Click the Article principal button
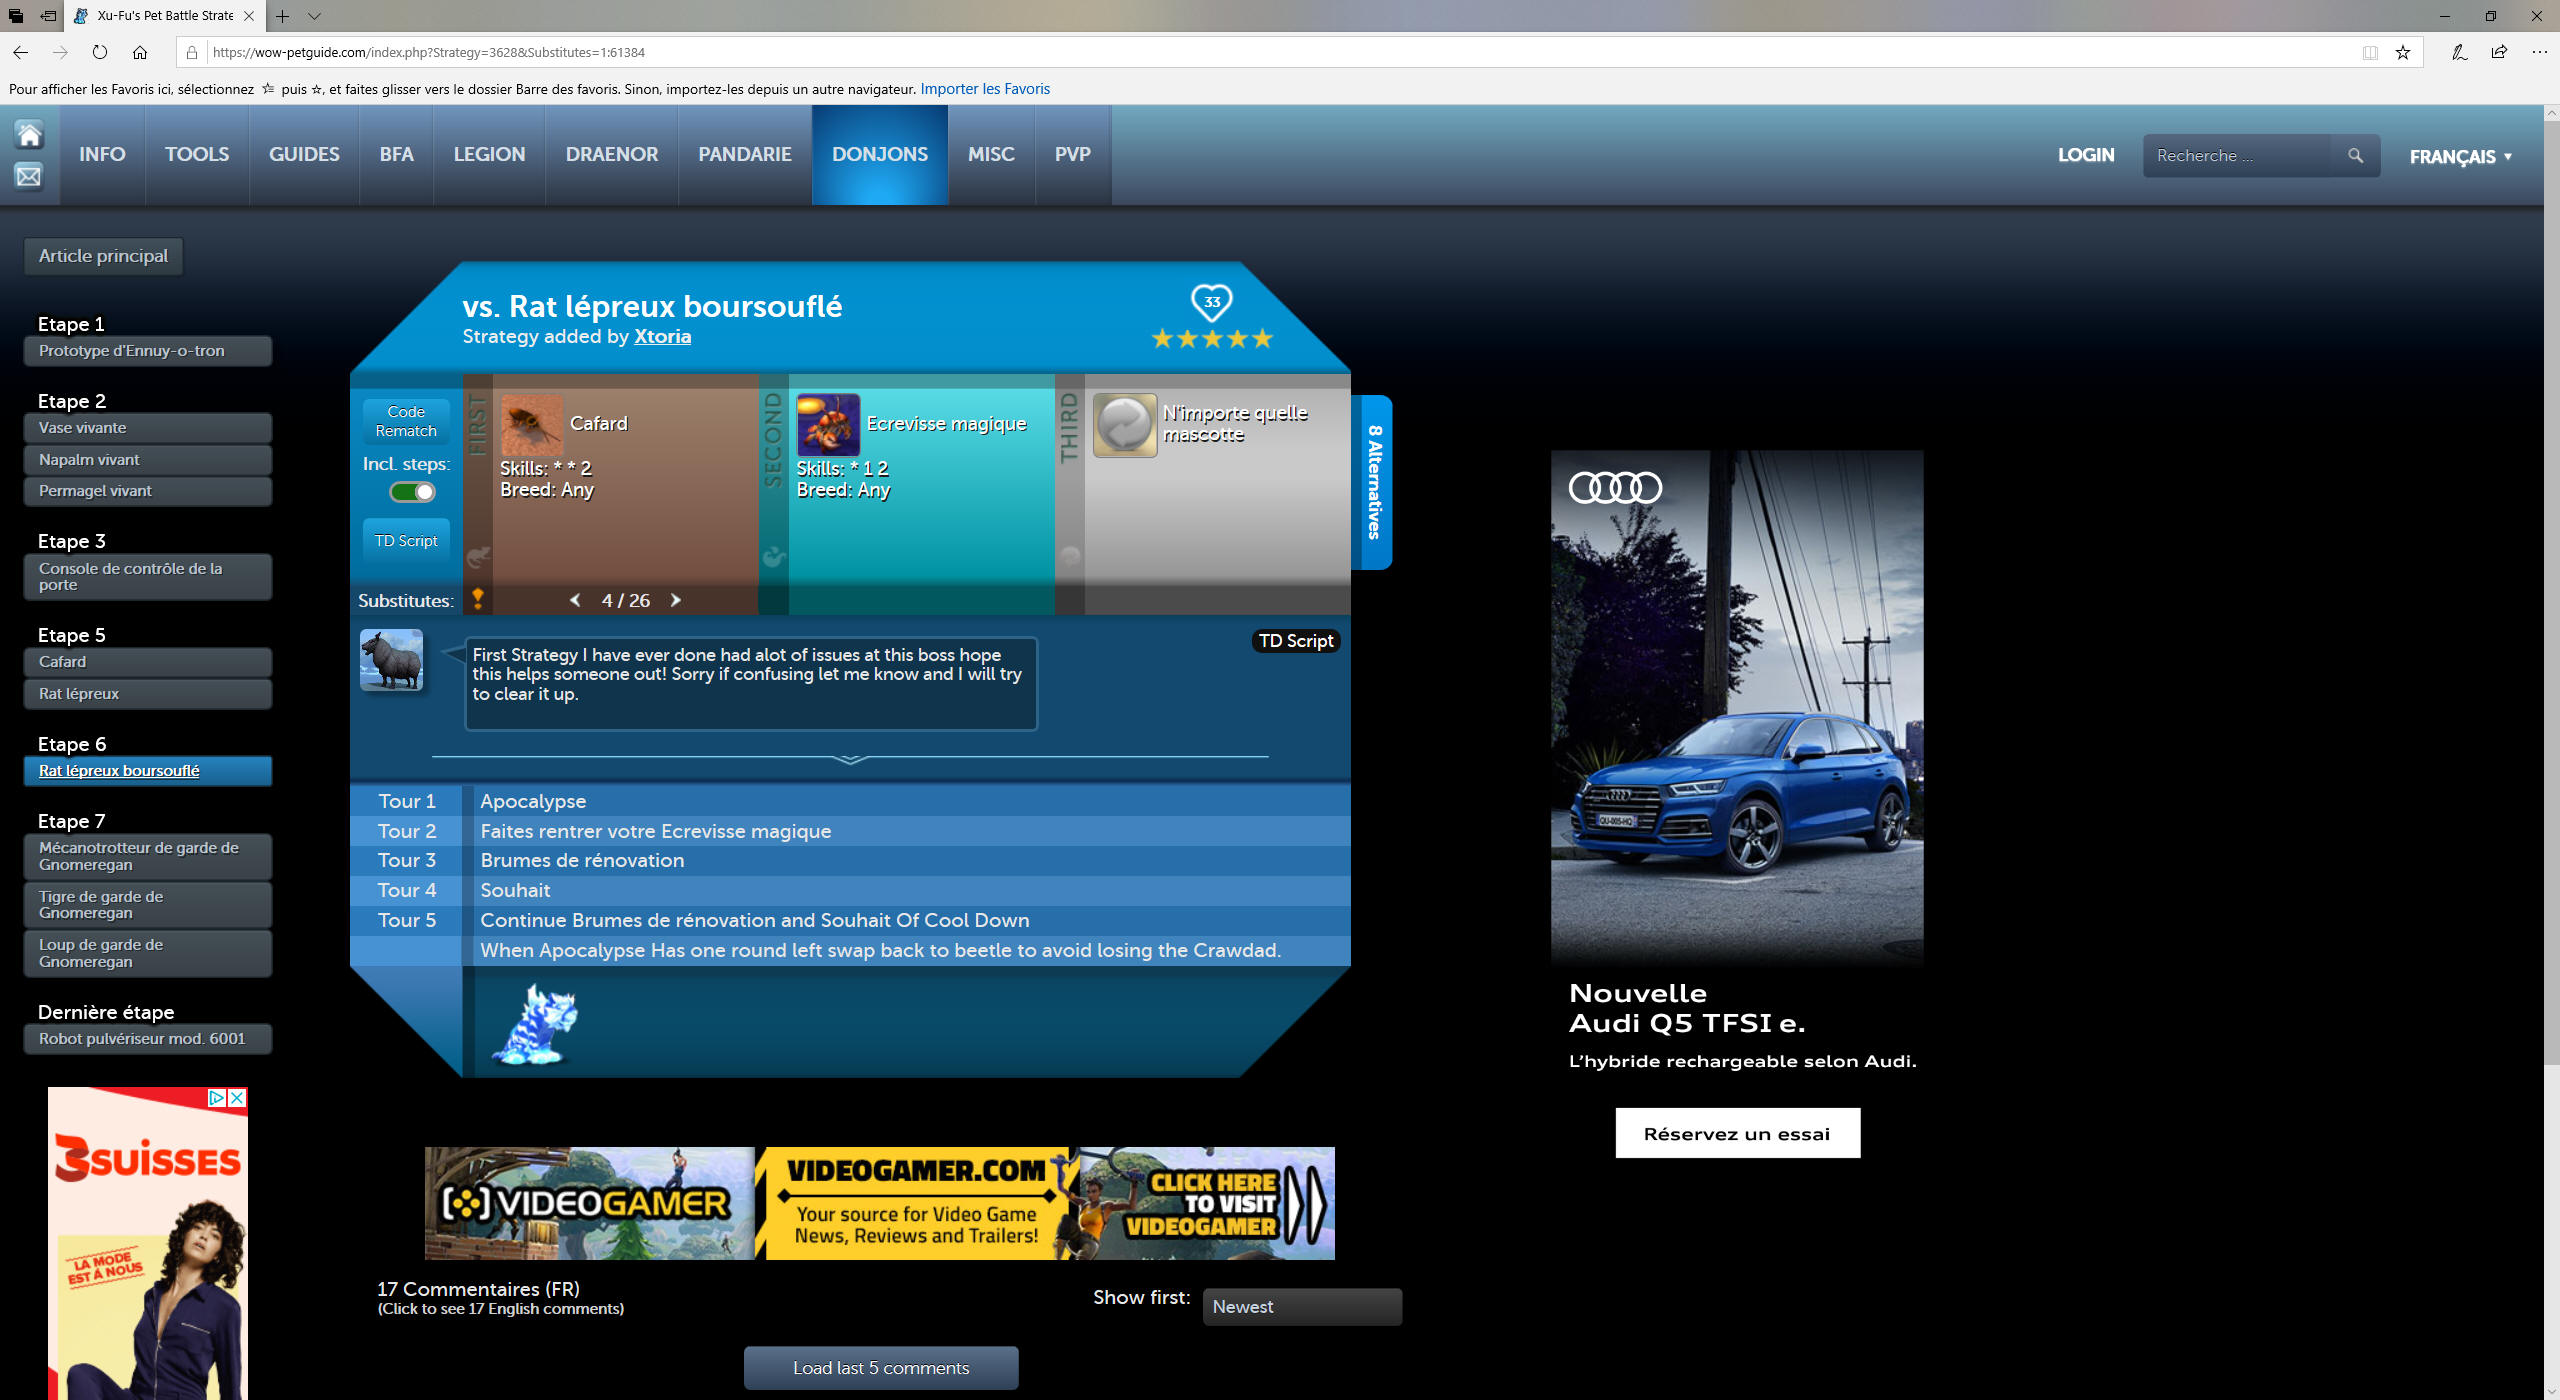The height and width of the screenshot is (1400, 2560). pyautogui.click(x=103, y=256)
